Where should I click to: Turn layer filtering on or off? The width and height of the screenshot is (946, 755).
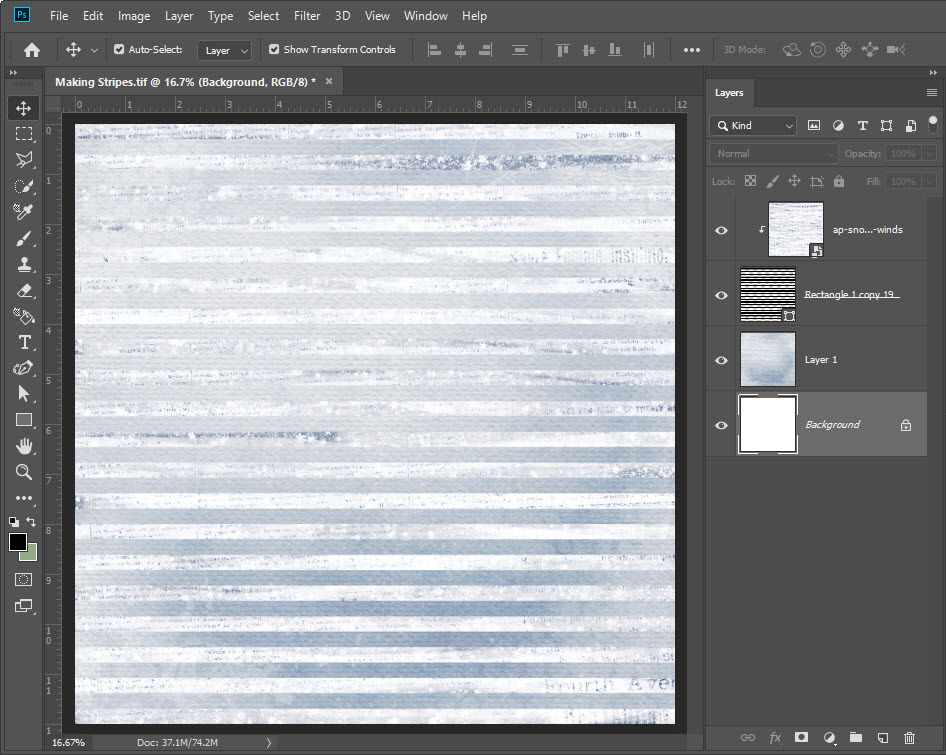click(933, 125)
